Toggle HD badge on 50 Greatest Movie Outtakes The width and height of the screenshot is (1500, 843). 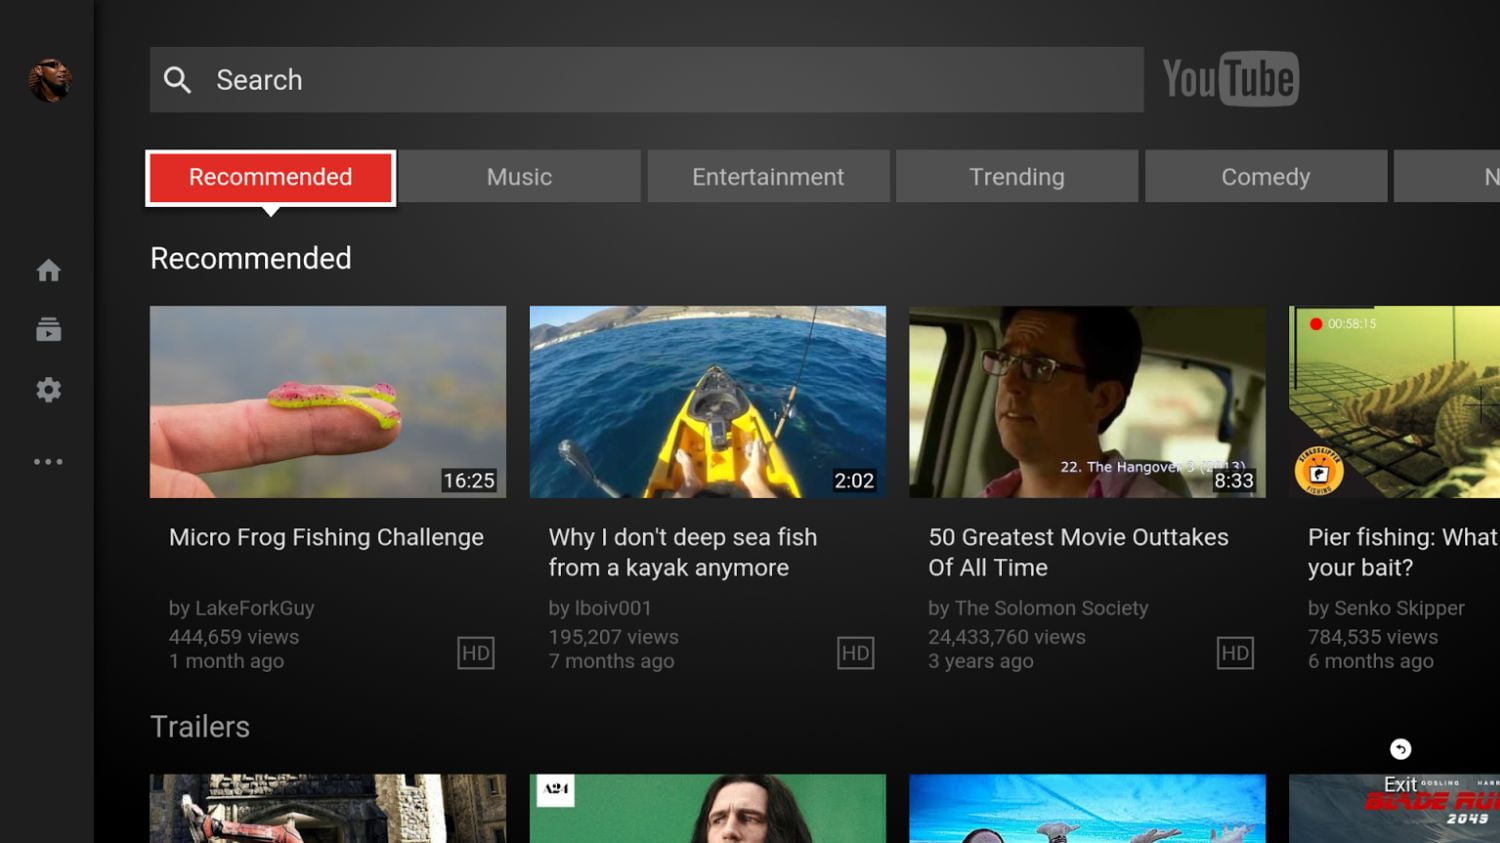(1236, 653)
